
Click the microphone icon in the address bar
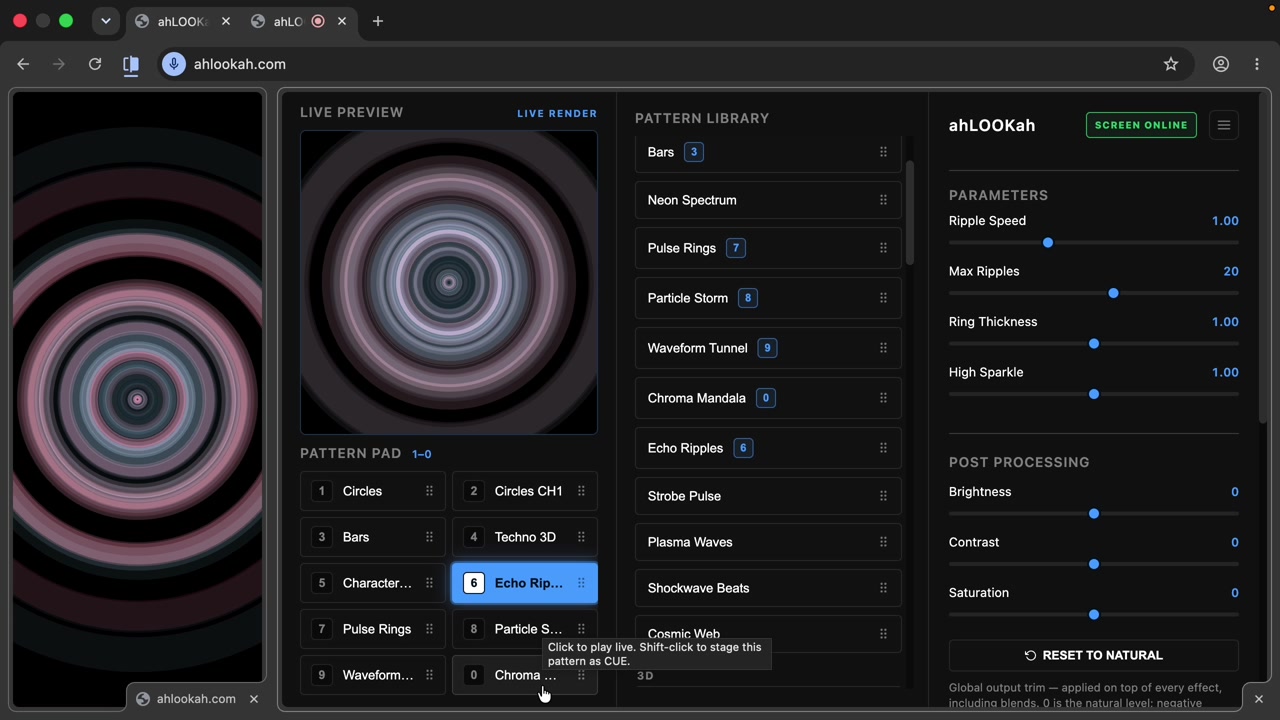(x=174, y=64)
